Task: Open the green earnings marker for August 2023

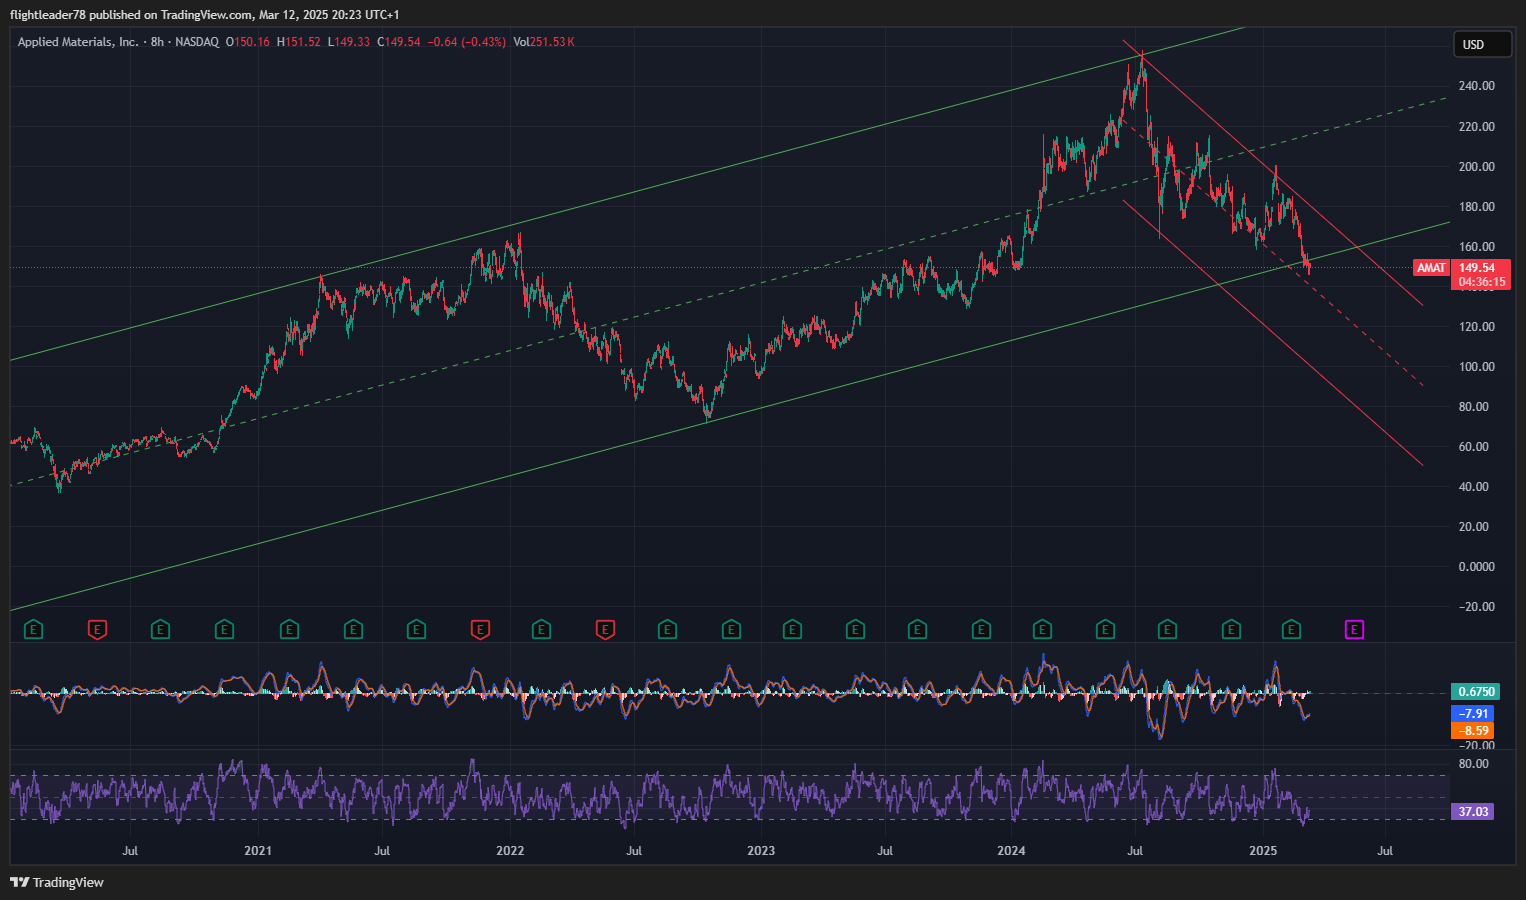Action: pos(917,629)
